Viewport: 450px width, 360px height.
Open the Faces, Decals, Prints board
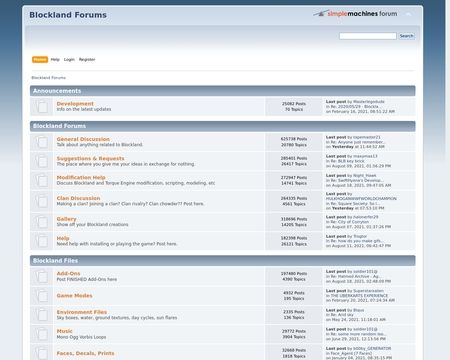coord(85,353)
